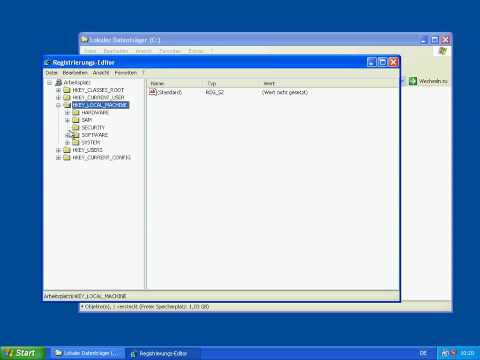The height and width of the screenshot is (360, 480).
Task: Click the Wert column header
Action: click(x=329, y=83)
